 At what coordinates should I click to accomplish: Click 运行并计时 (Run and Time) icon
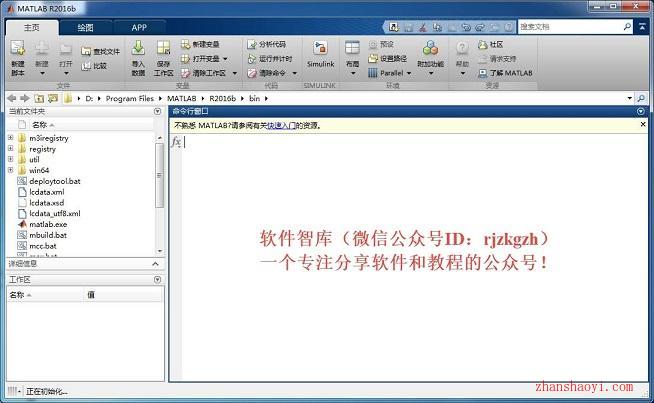(252, 58)
